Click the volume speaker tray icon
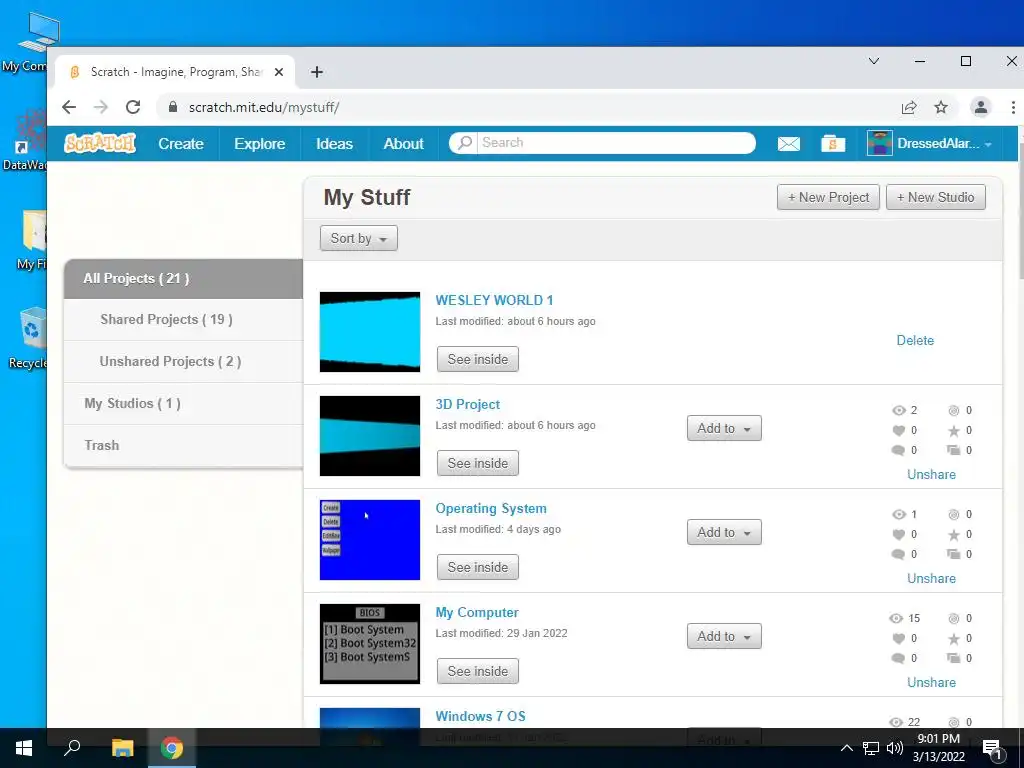 894,748
